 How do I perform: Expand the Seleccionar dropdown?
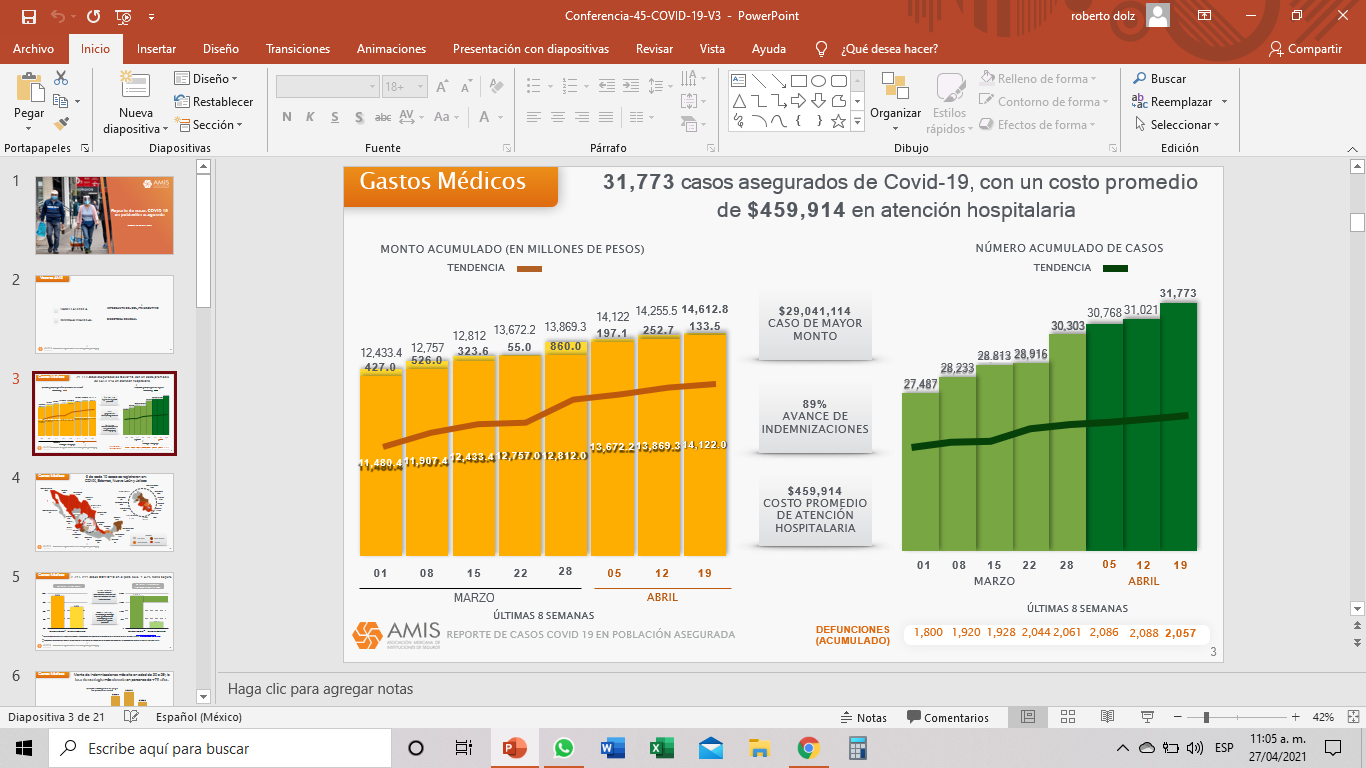click(x=1178, y=125)
